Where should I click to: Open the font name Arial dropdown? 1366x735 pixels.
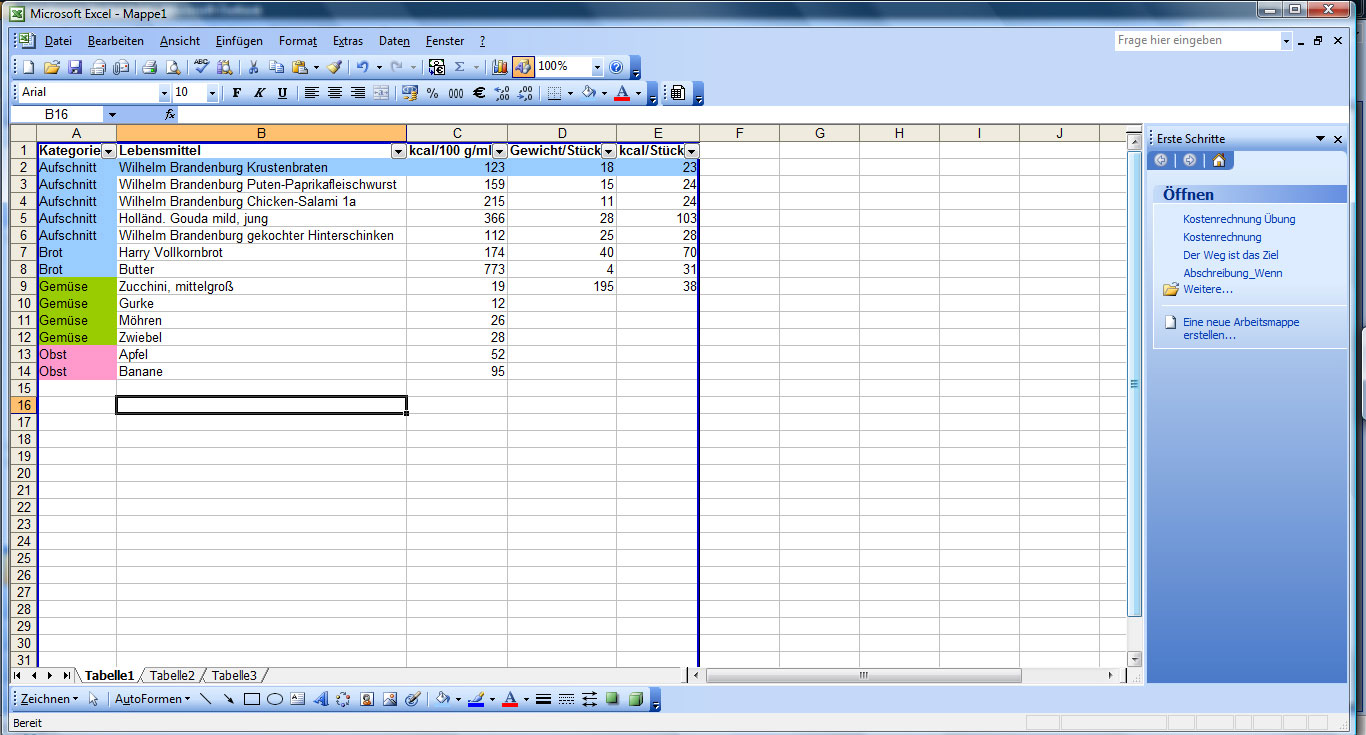(165, 93)
